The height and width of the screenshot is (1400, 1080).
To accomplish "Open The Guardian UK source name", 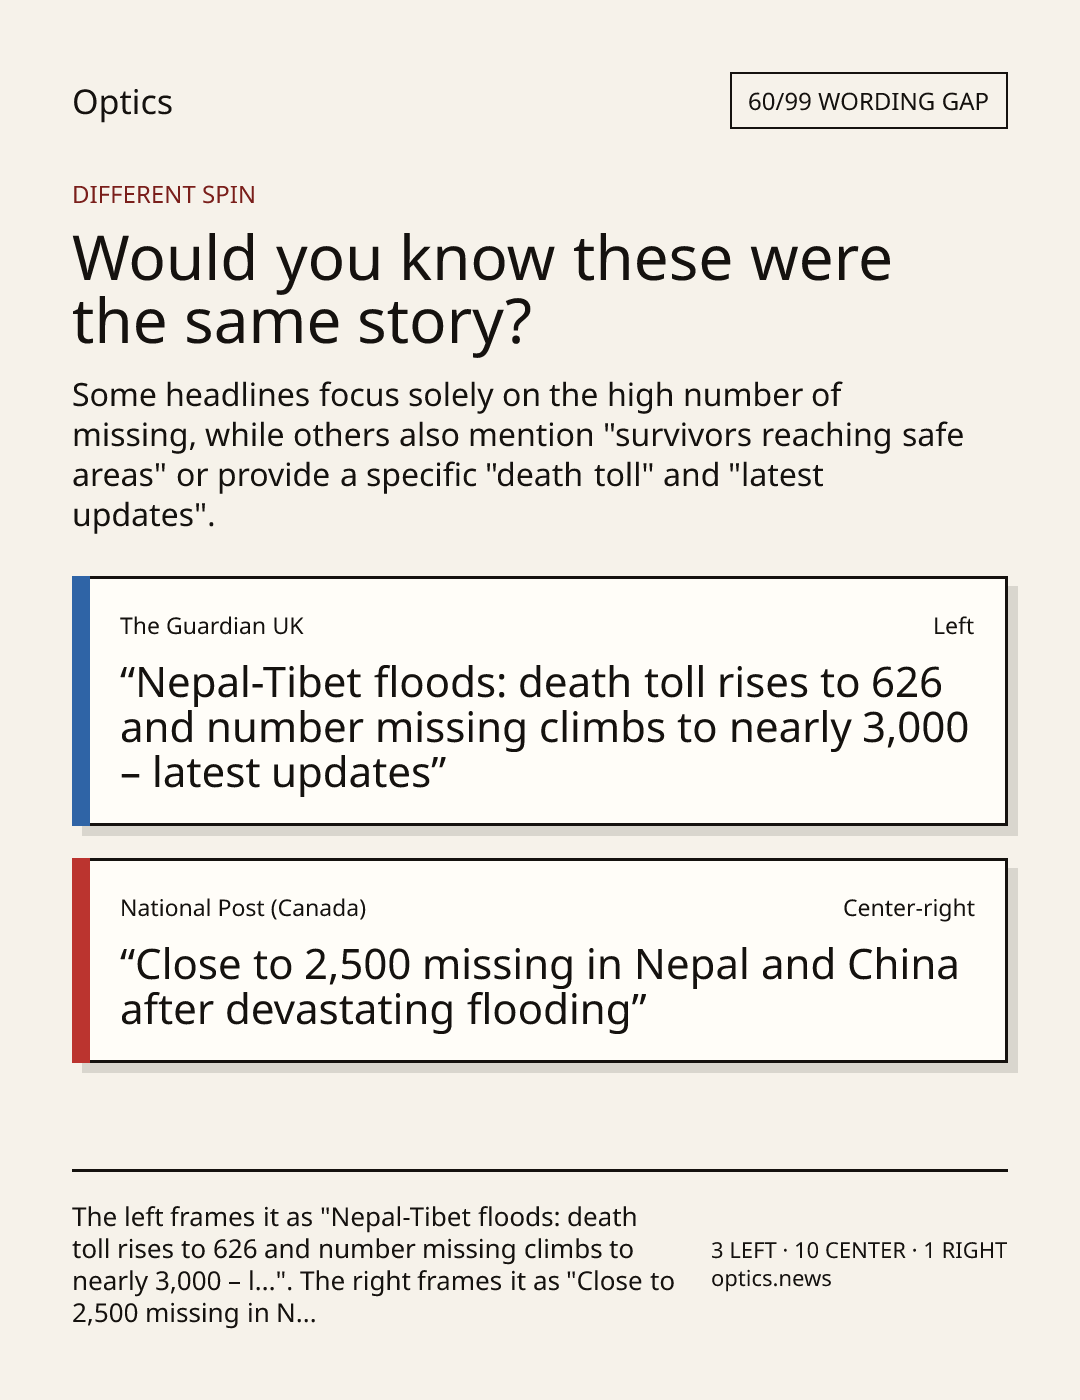I will [x=212, y=626].
